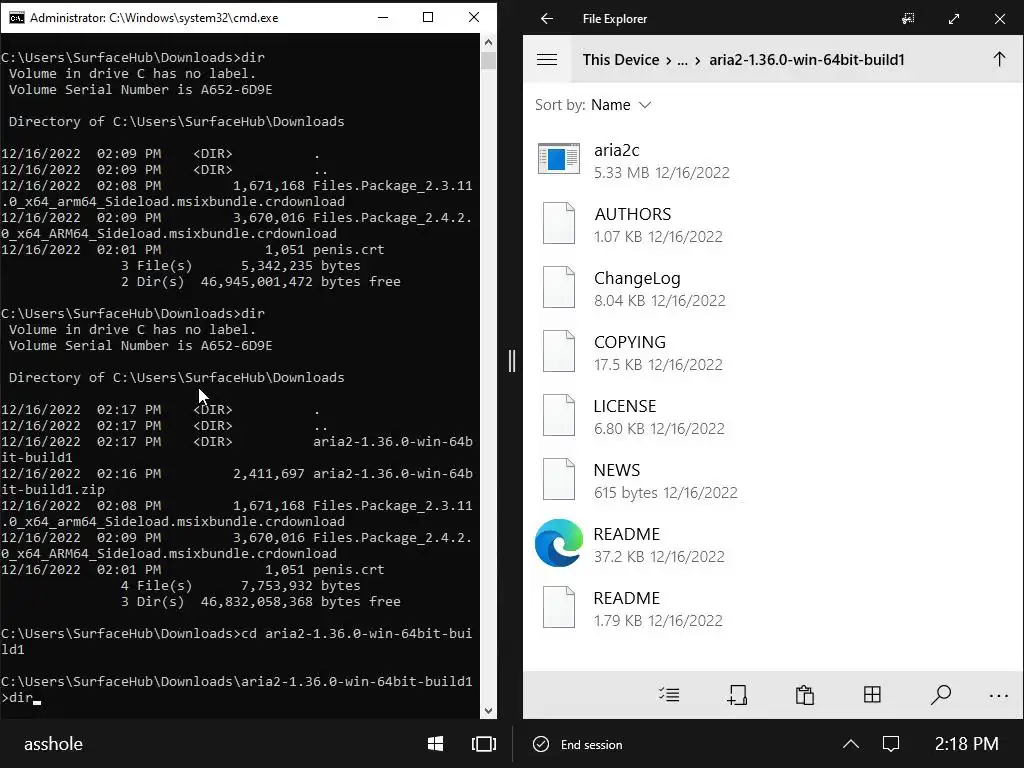Select the README file with Edge icon
The height and width of the screenshot is (768, 1024).
click(x=559, y=543)
